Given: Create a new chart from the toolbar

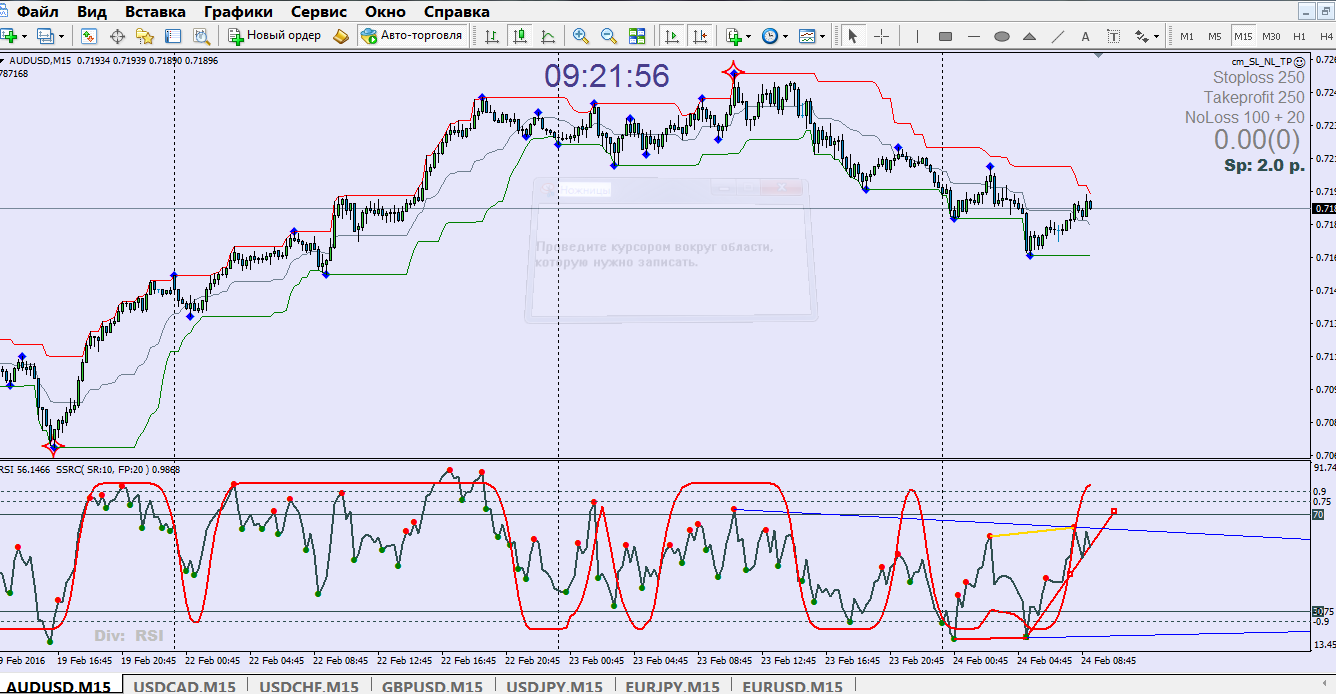Looking at the screenshot, I should click(9, 36).
